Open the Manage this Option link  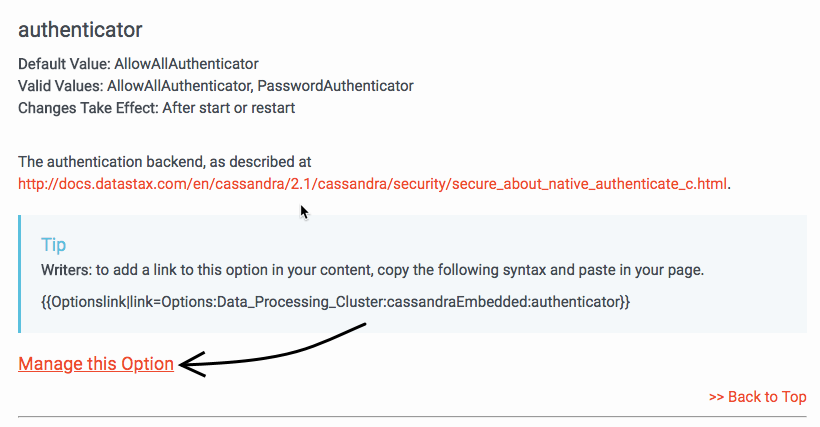(96, 364)
